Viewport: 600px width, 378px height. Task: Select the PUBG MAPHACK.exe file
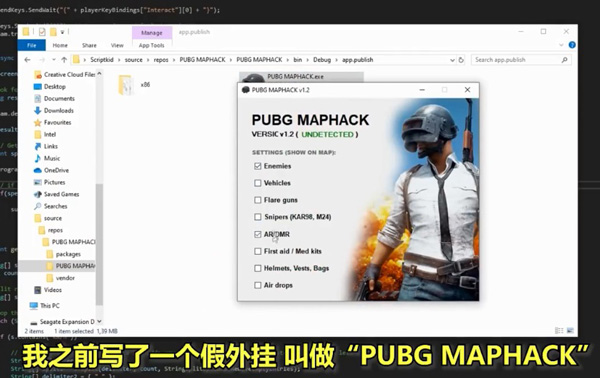(301, 77)
